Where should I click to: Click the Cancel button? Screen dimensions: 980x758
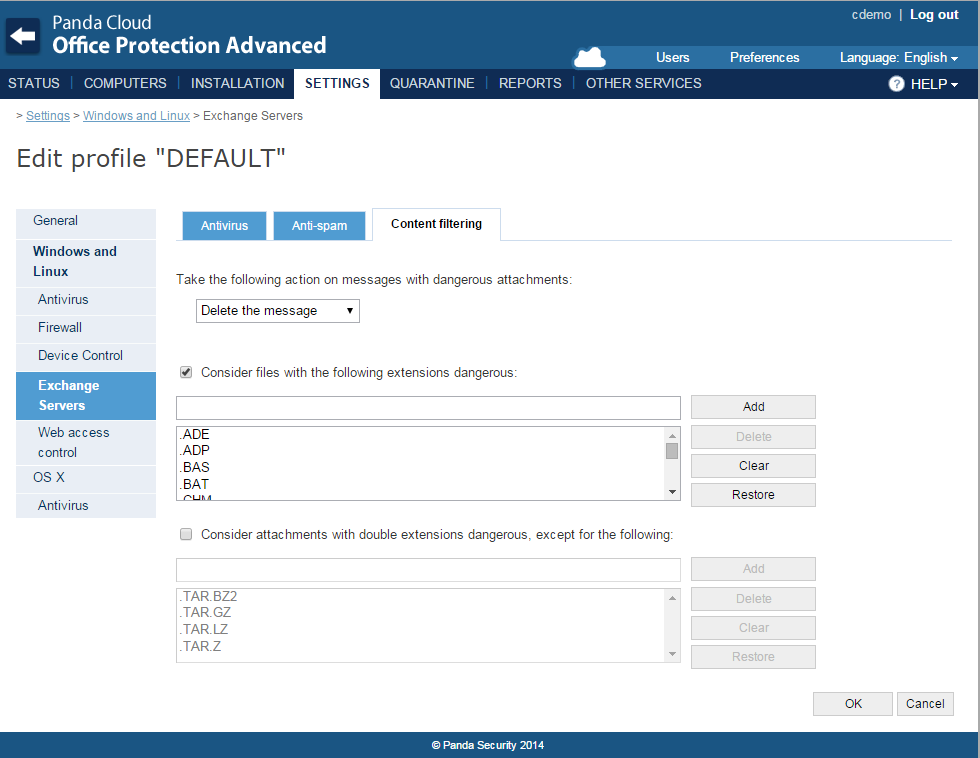click(925, 704)
